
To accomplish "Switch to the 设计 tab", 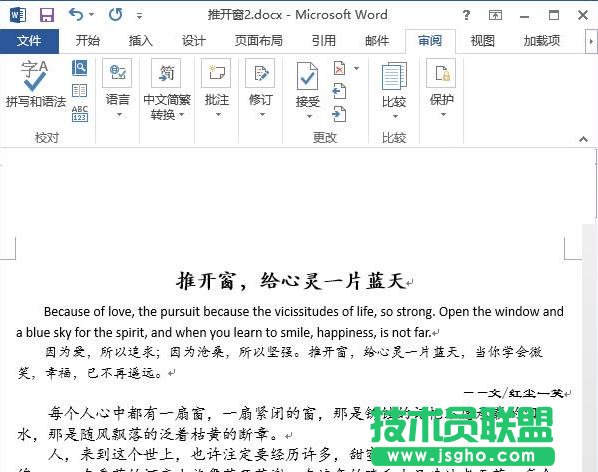I will pyautogui.click(x=194, y=40).
